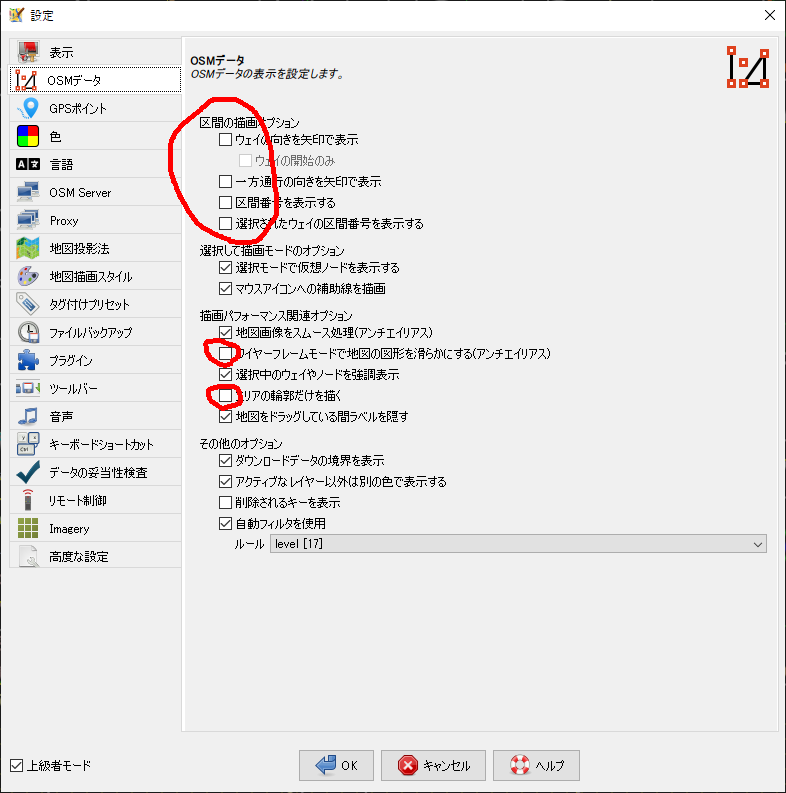Click the OK button
Image resolution: width=786 pixels, height=793 pixels.
click(x=336, y=766)
